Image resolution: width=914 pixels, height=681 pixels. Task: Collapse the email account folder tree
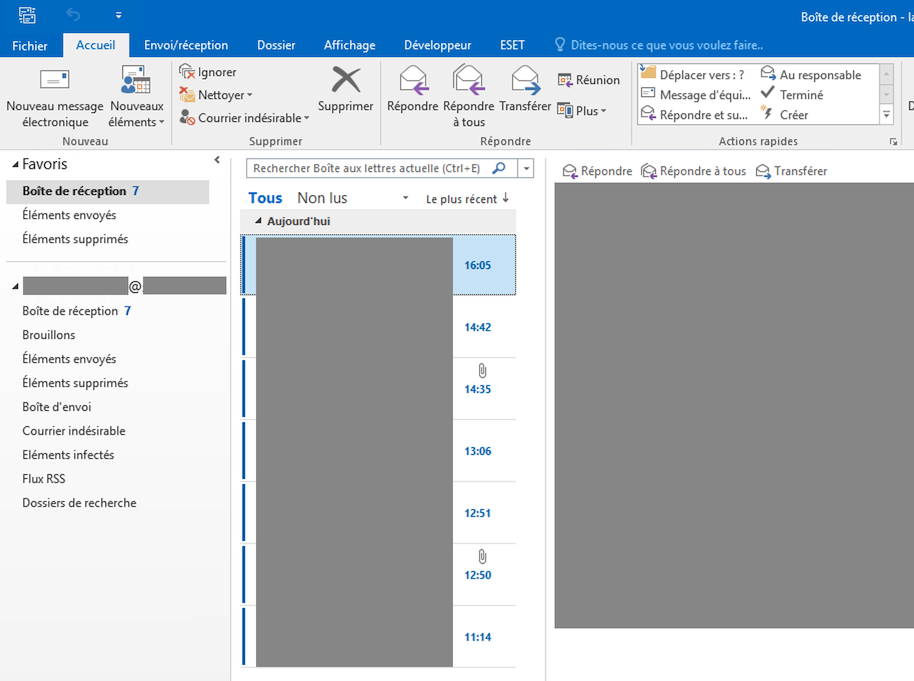pos(15,286)
